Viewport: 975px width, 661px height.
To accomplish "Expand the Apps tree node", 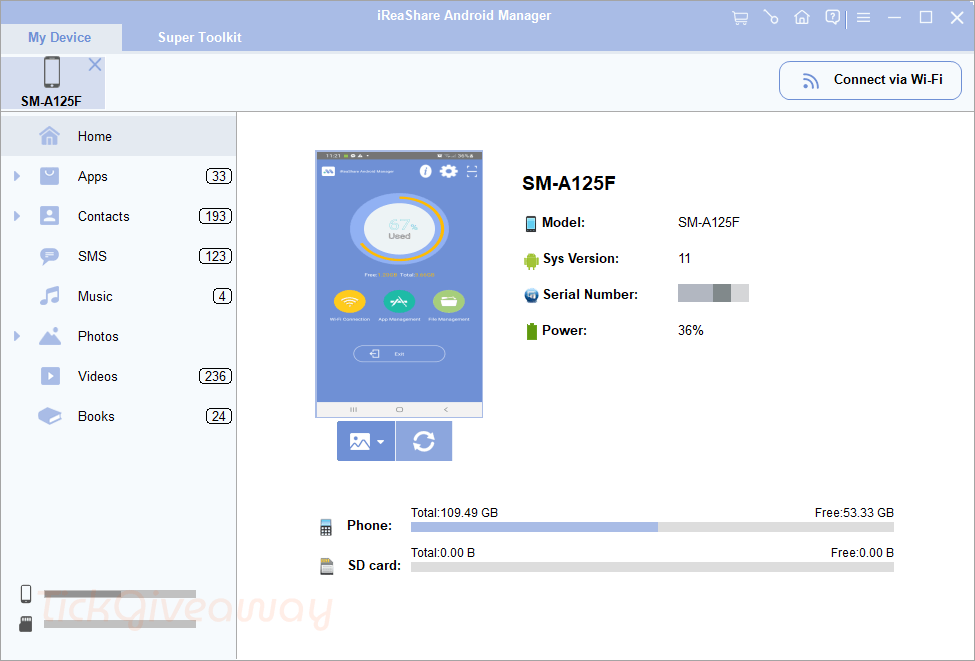I will point(17,177).
